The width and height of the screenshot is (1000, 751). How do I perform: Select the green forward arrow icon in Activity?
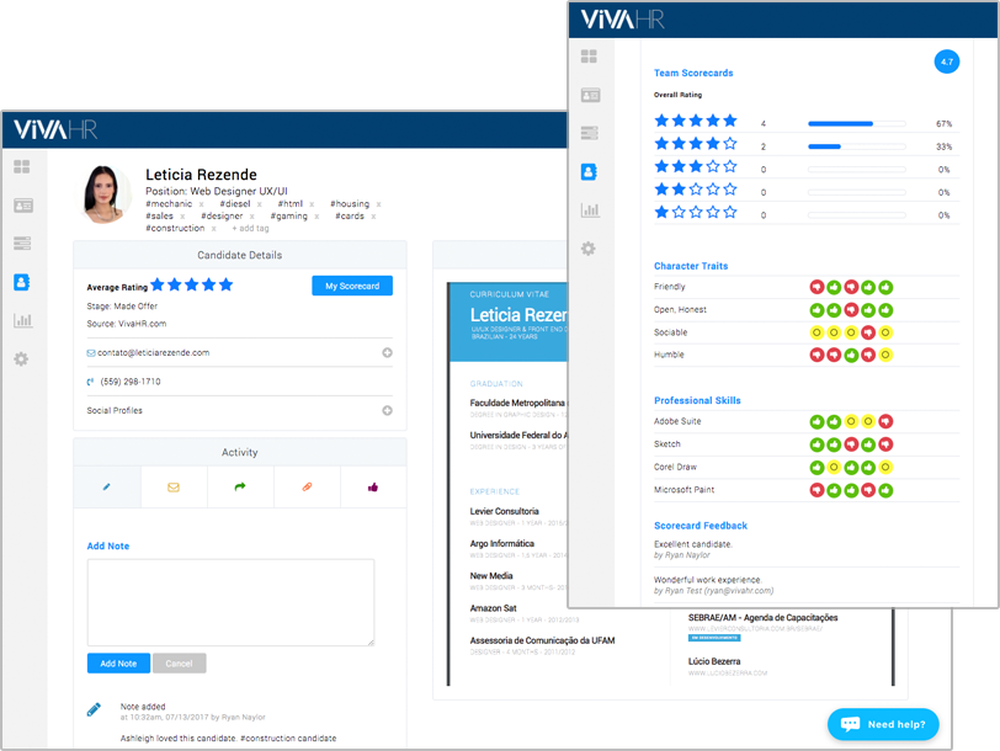(240, 487)
